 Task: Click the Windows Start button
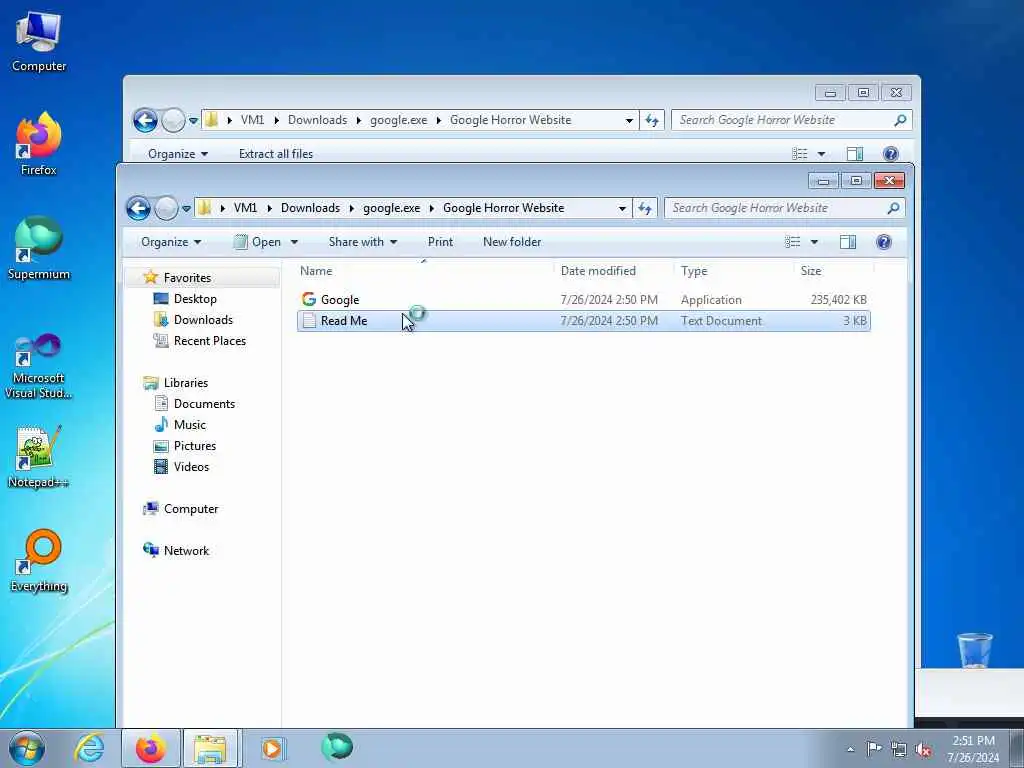(x=27, y=748)
